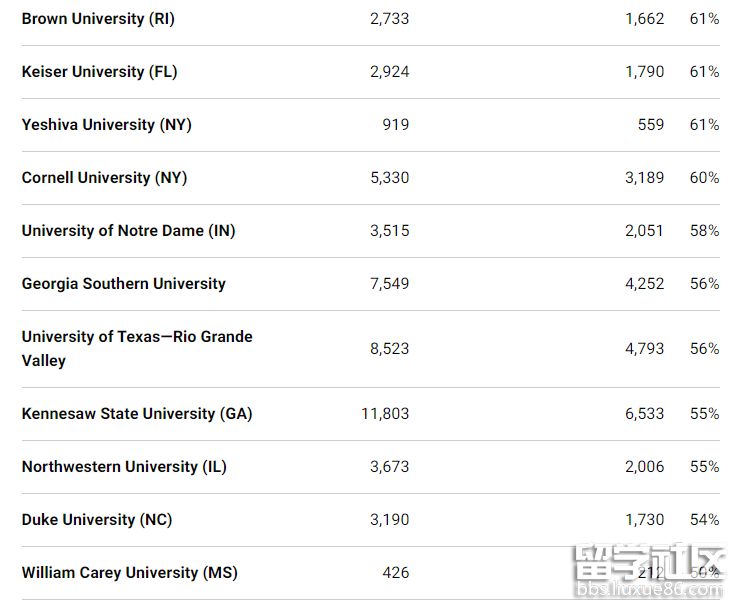
Task: Select University of Texas—Rio Grande Valley
Action: click(x=137, y=348)
